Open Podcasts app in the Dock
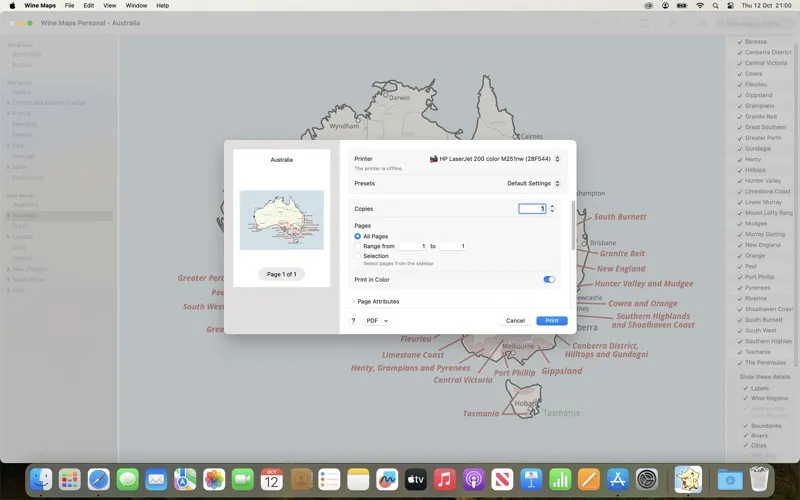Image resolution: width=800 pixels, height=500 pixels. 473,480
